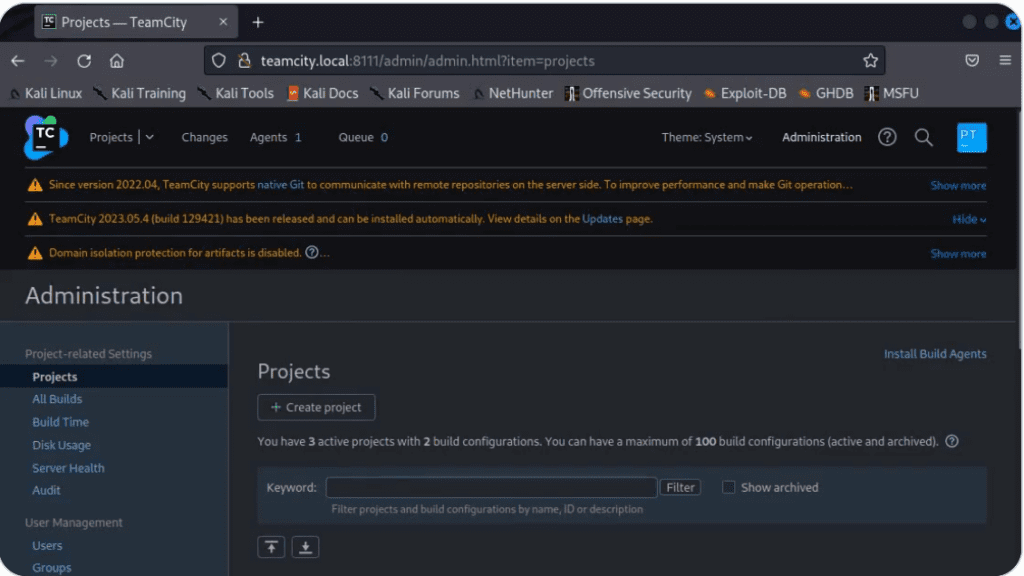Image resolution: width=1024 pixels, height=576 pixels.
Task: Open the Exploit-DB bookmark
Action: click(745, 93)
